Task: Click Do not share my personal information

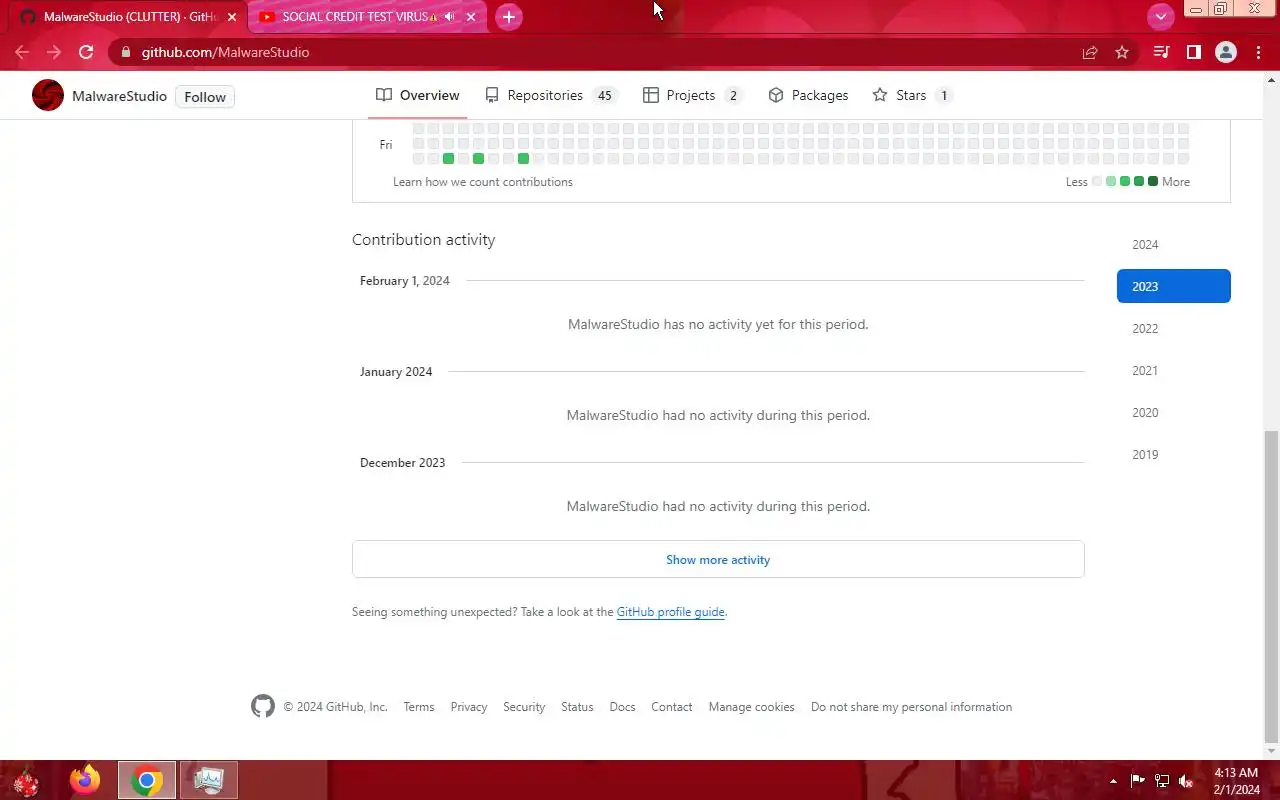Action: click(x=911, y=707)
